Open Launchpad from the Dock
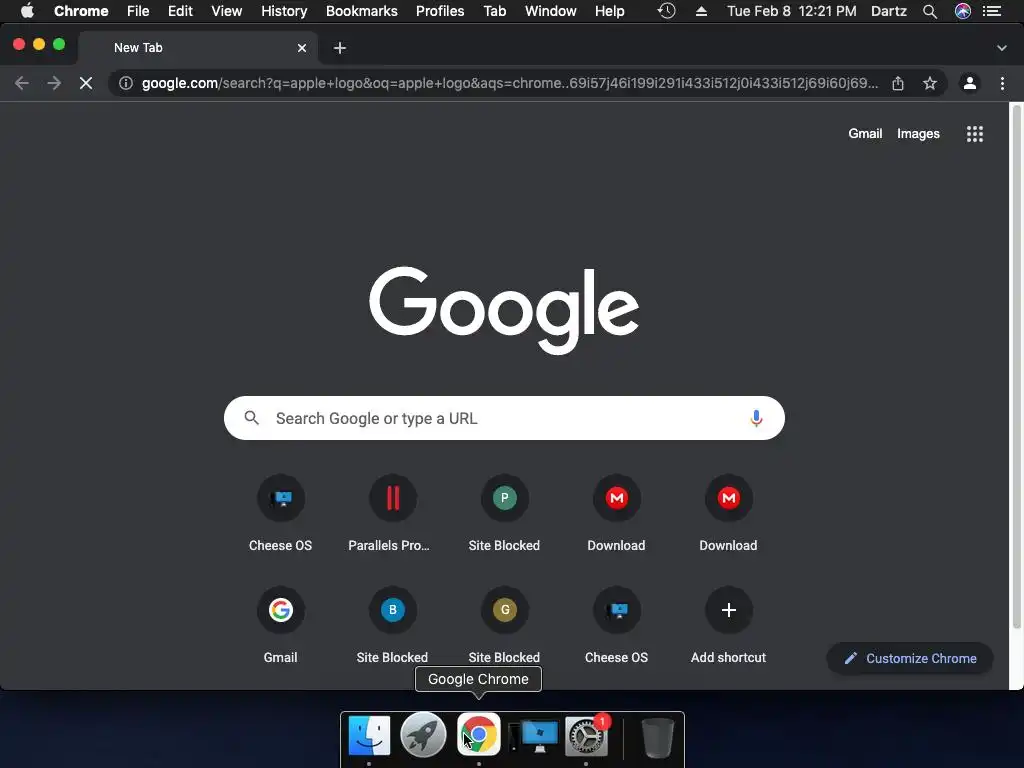The image size is (1024, 768). pos(423,735)
